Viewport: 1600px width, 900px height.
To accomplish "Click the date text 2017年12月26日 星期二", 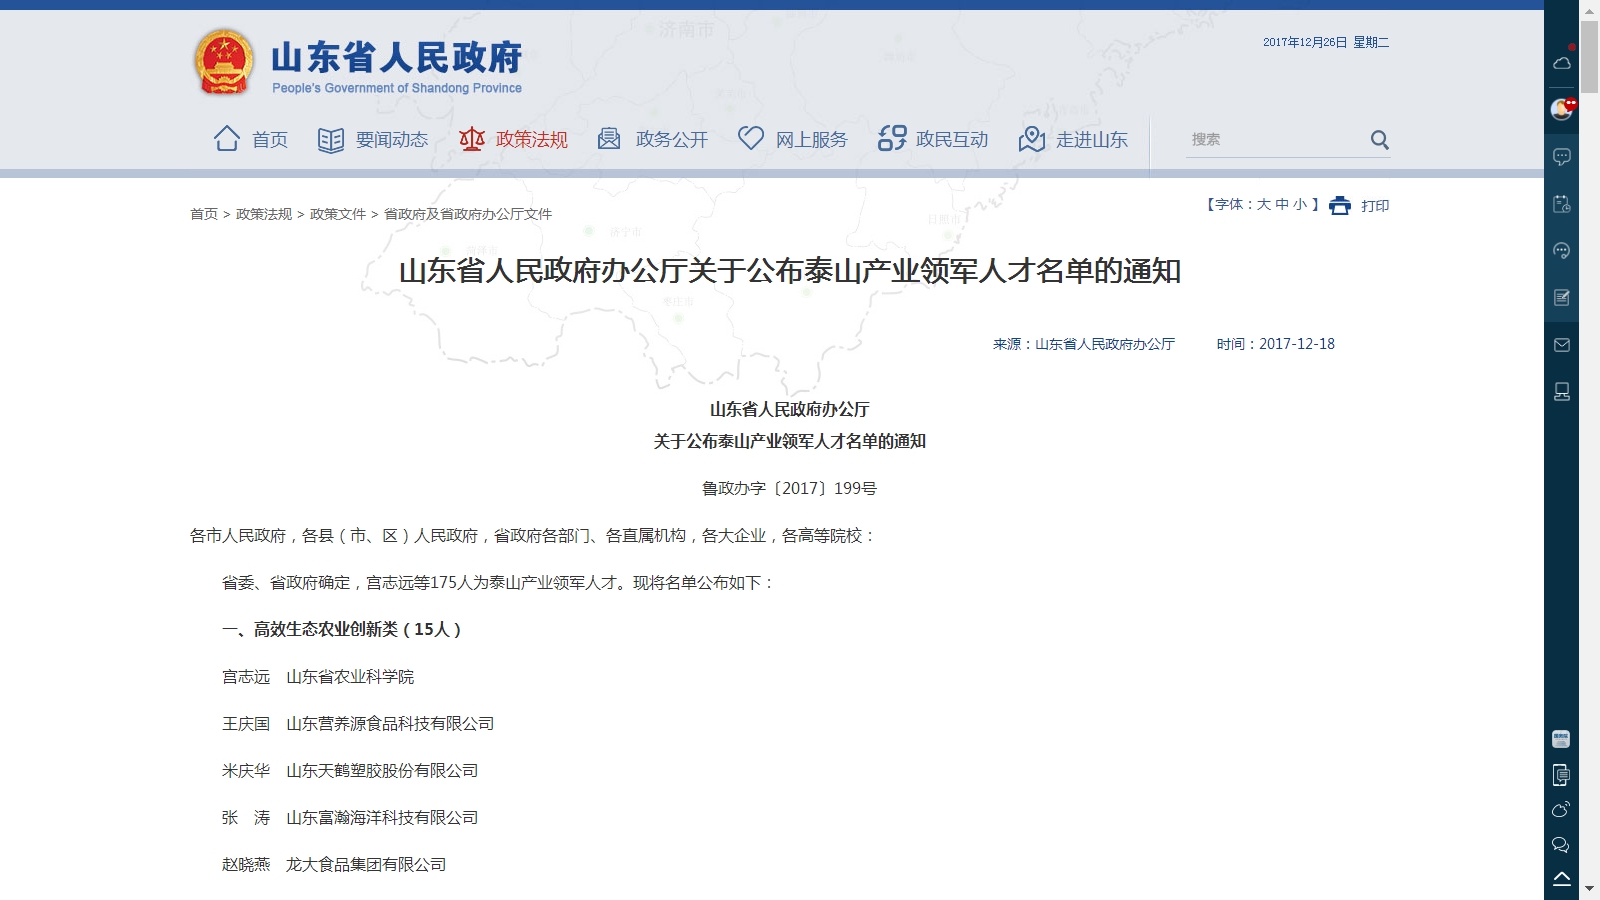I will [x=1326, y=42].
